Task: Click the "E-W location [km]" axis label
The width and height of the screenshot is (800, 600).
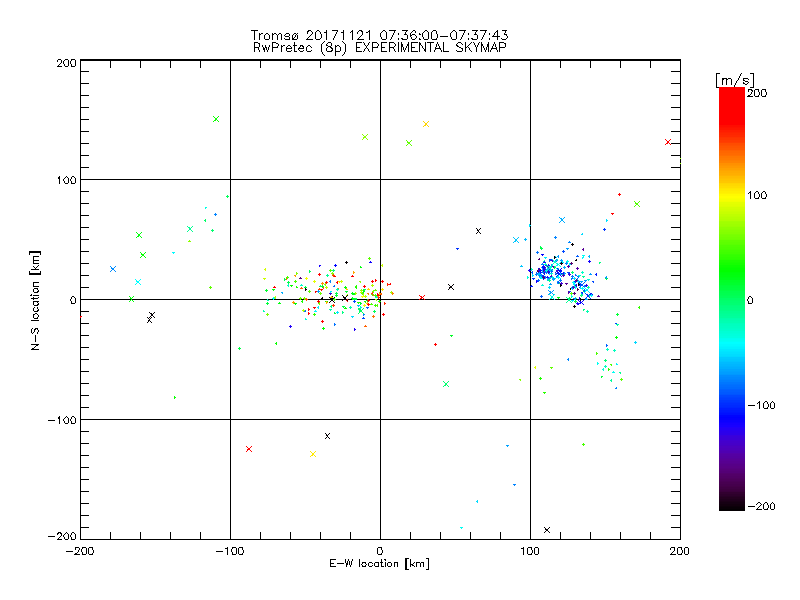Action: pos(379,563)
